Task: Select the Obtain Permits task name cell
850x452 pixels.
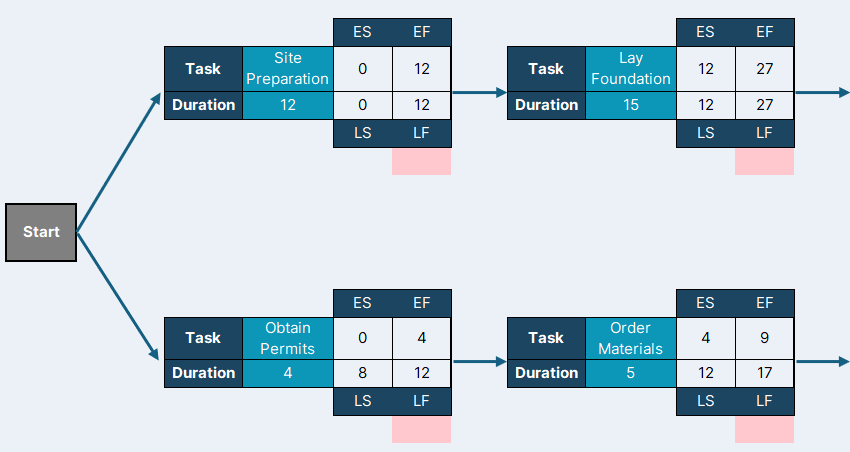Action: click(x=288, y=338)
